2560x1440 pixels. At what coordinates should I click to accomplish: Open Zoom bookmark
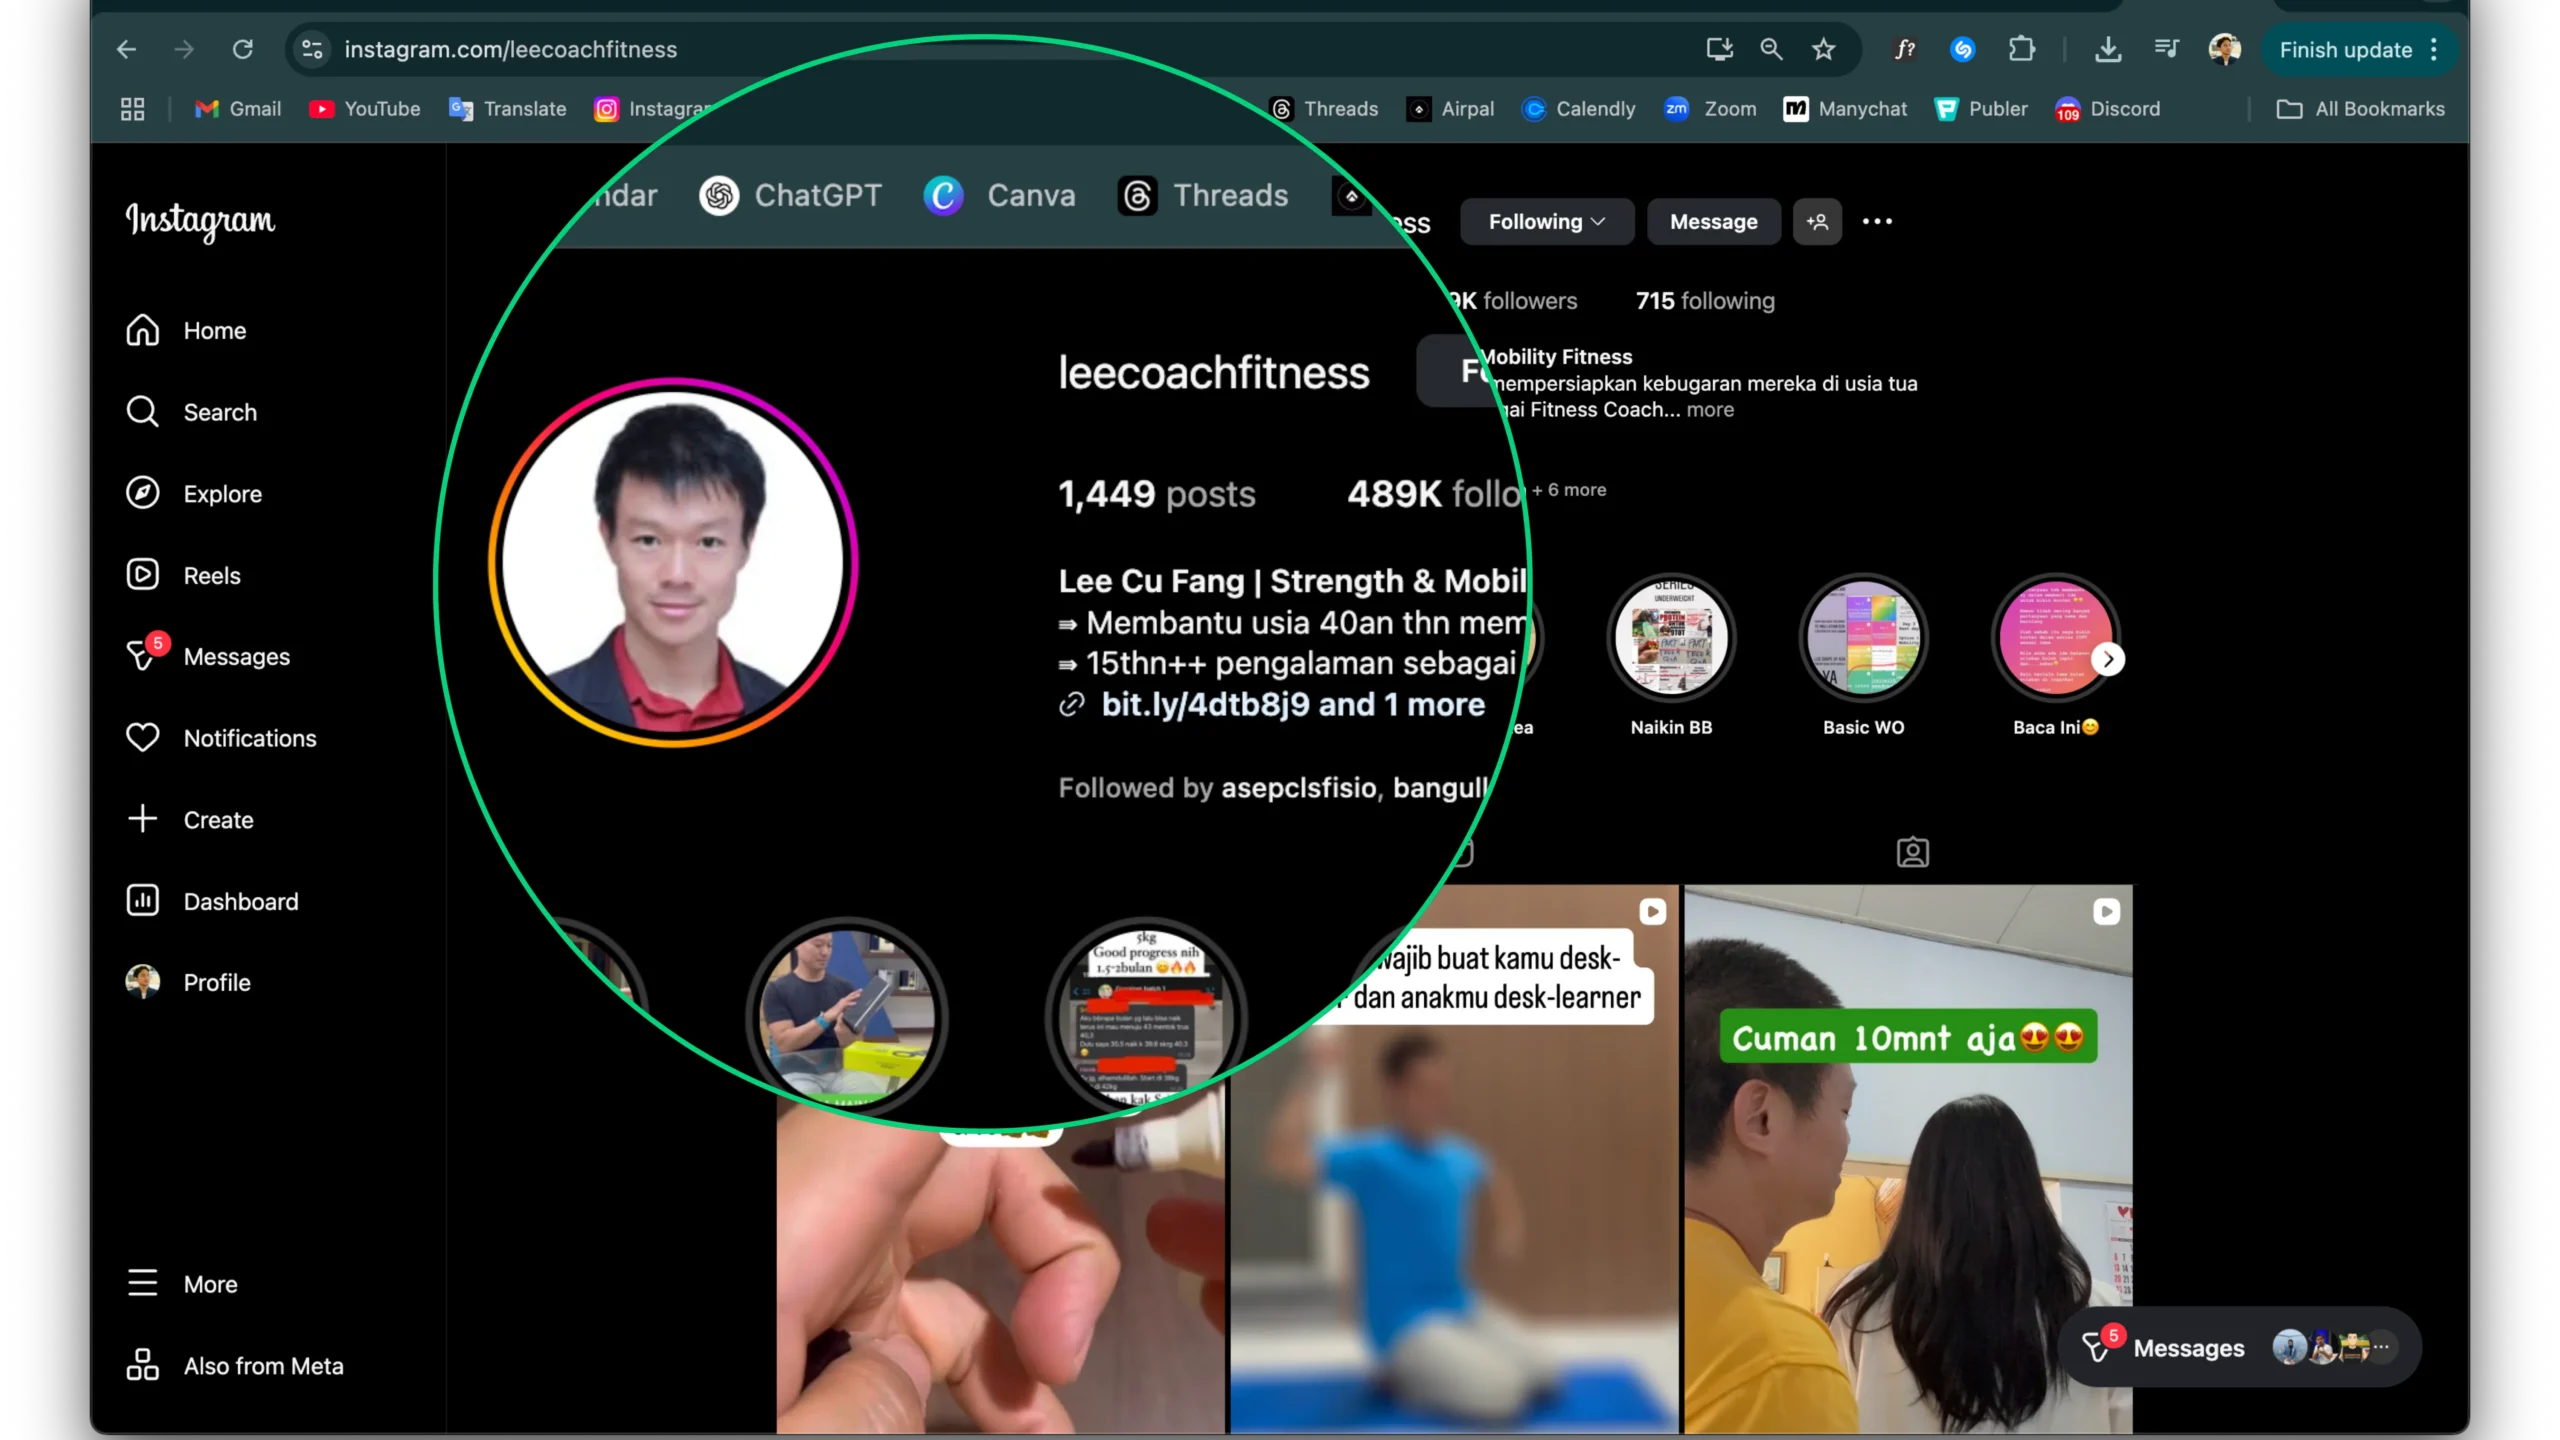[1710, 109]
